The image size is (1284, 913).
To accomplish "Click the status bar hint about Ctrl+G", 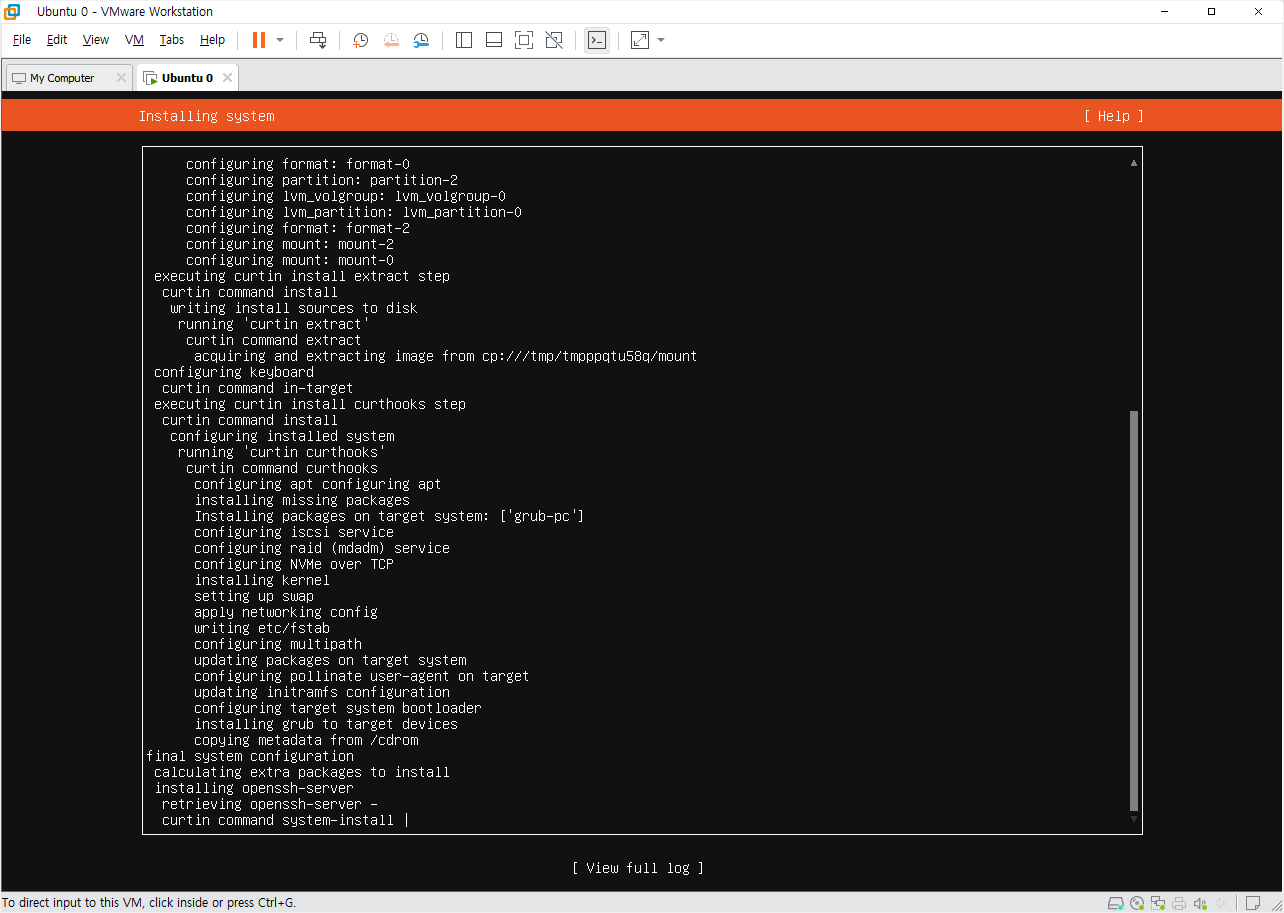I will (149, 903).
